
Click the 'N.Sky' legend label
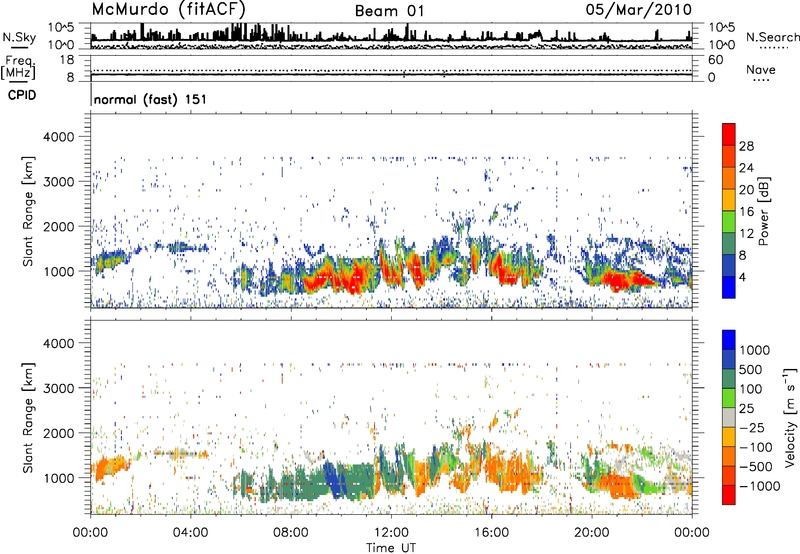coord(19,37)
